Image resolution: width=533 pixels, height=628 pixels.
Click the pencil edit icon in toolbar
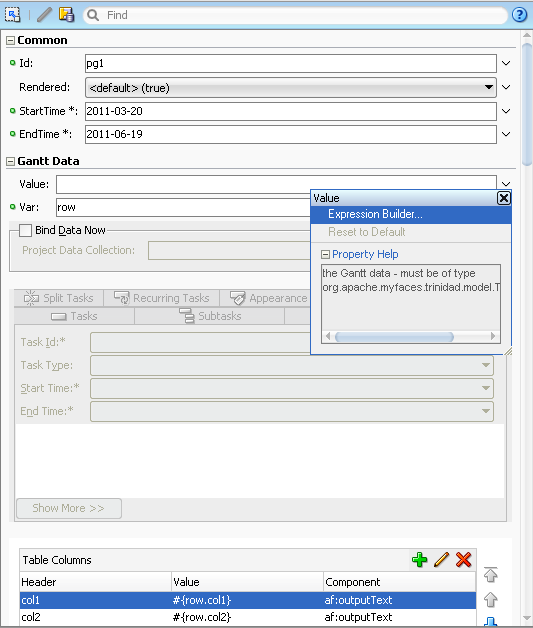click(44, 15)
